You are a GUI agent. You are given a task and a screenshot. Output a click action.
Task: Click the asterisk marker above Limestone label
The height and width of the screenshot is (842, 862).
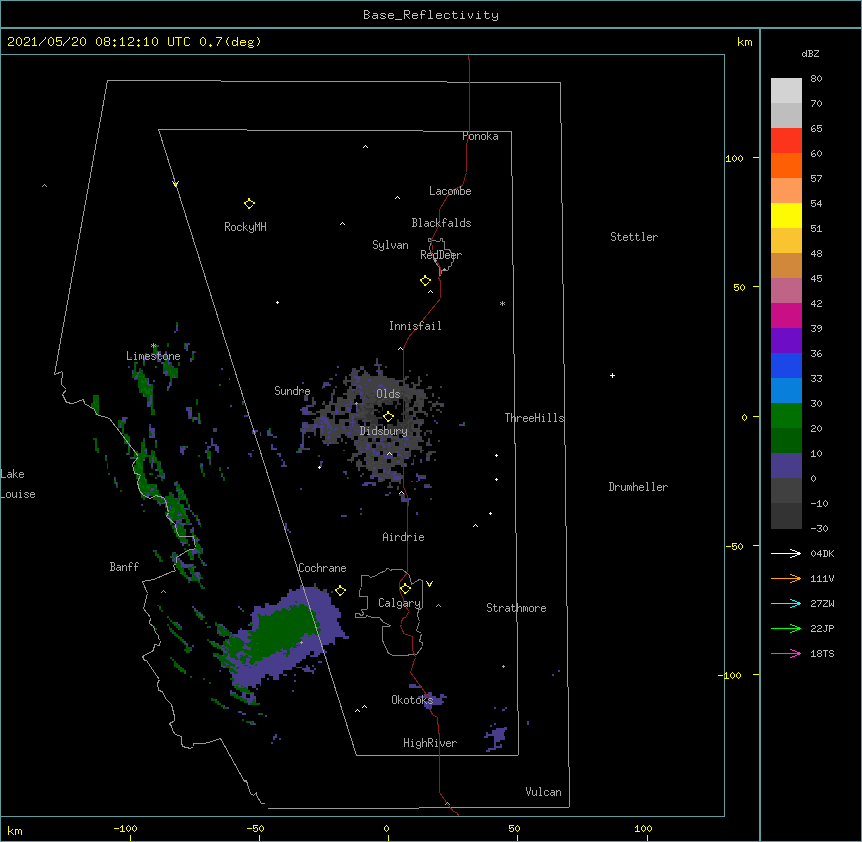tap(154, 346)
